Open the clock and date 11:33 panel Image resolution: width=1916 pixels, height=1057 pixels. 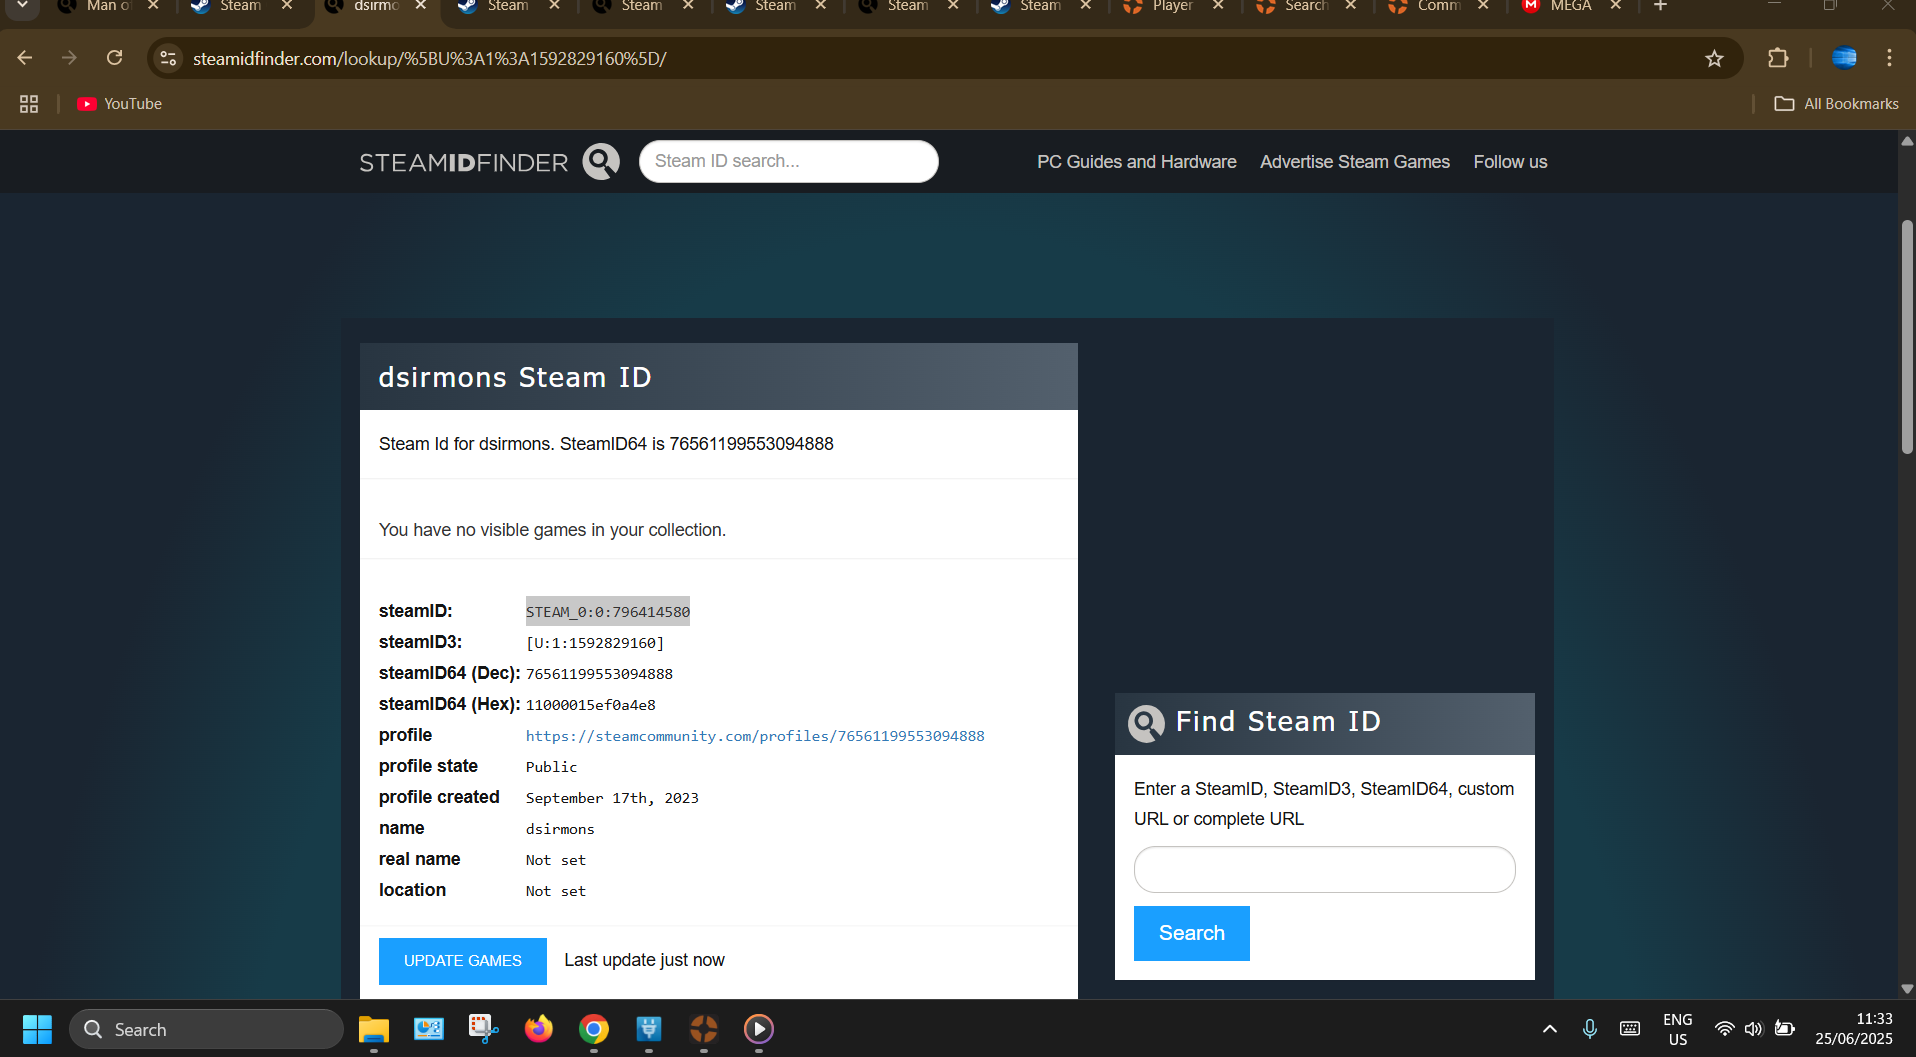point(1854,1029)
